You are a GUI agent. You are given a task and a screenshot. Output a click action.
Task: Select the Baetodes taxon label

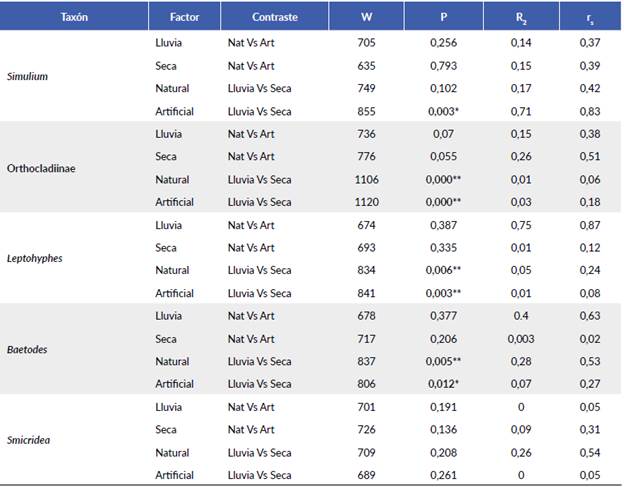pos(26,350)
